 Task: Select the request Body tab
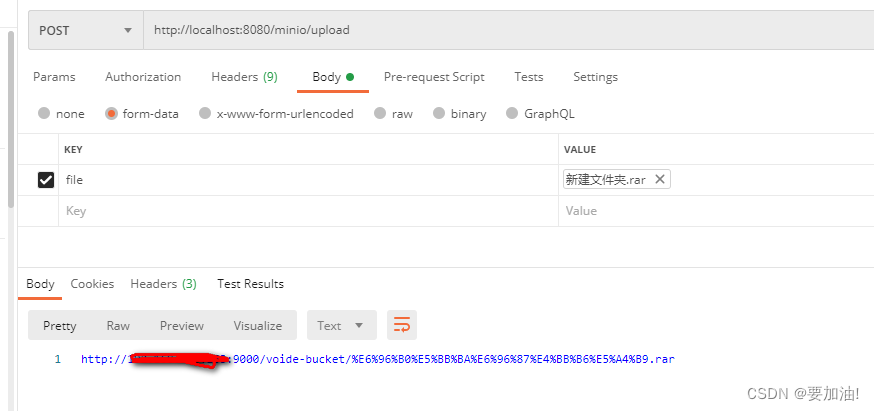tap(333, 77)
